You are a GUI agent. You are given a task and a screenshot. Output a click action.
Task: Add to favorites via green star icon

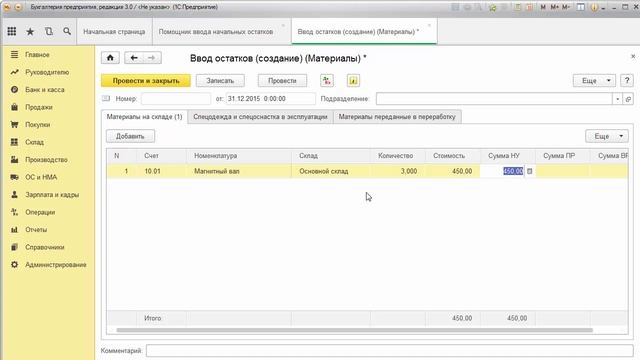point(493,7)
